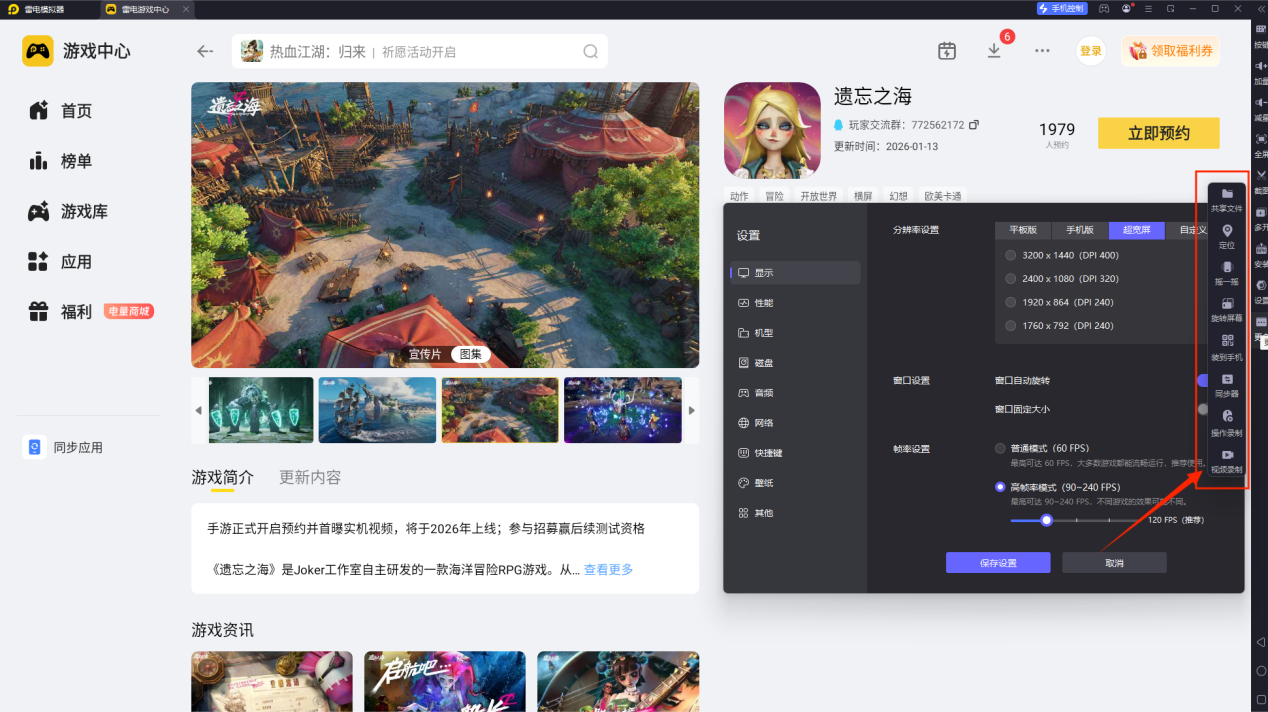Choose 普通模式 (60 FPS) frame rate
This screenshot has width=1268, height=712.
[x=1000, y=448]
